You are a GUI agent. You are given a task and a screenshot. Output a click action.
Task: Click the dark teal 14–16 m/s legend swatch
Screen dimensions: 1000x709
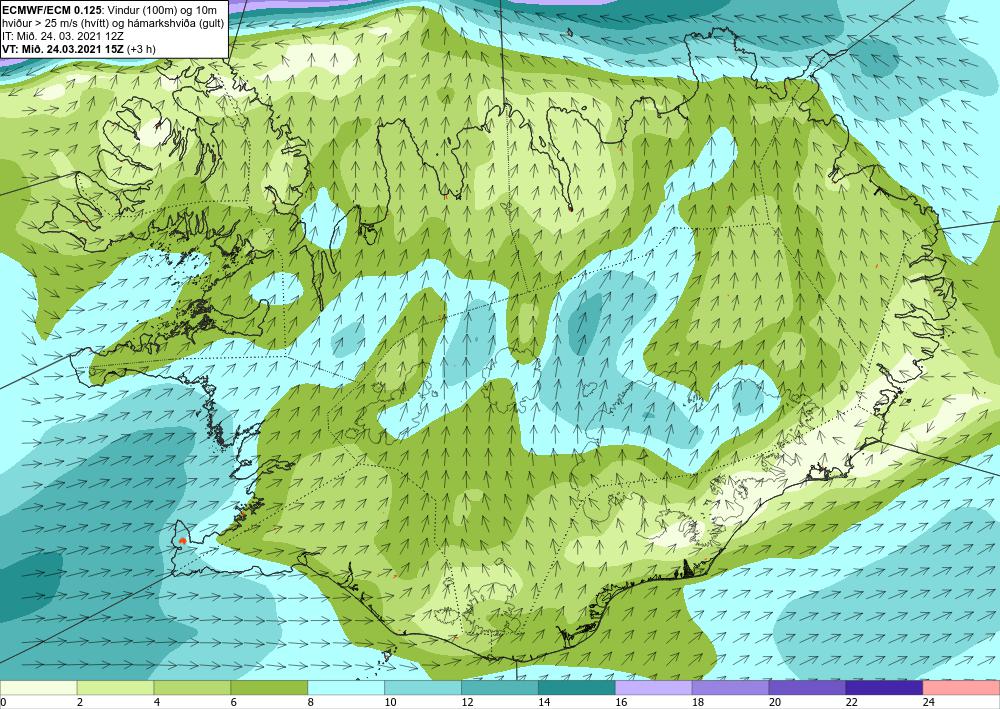pos(577,688)
